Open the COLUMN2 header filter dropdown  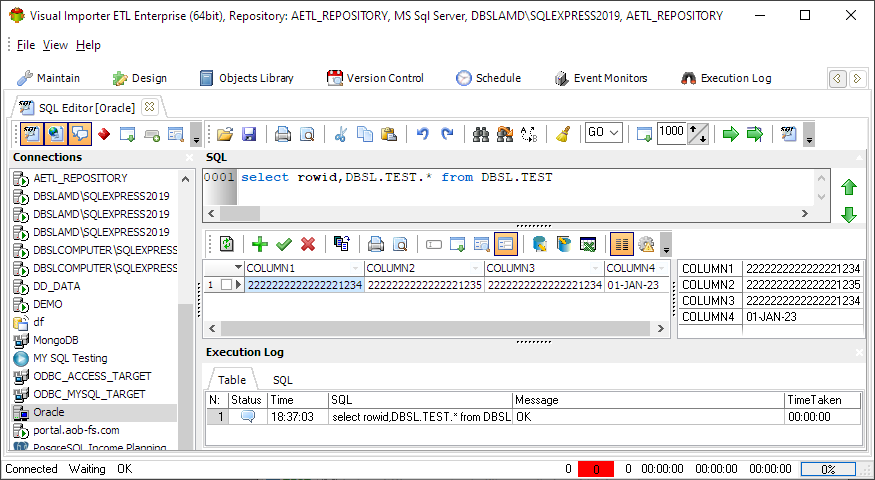(476, 268)
